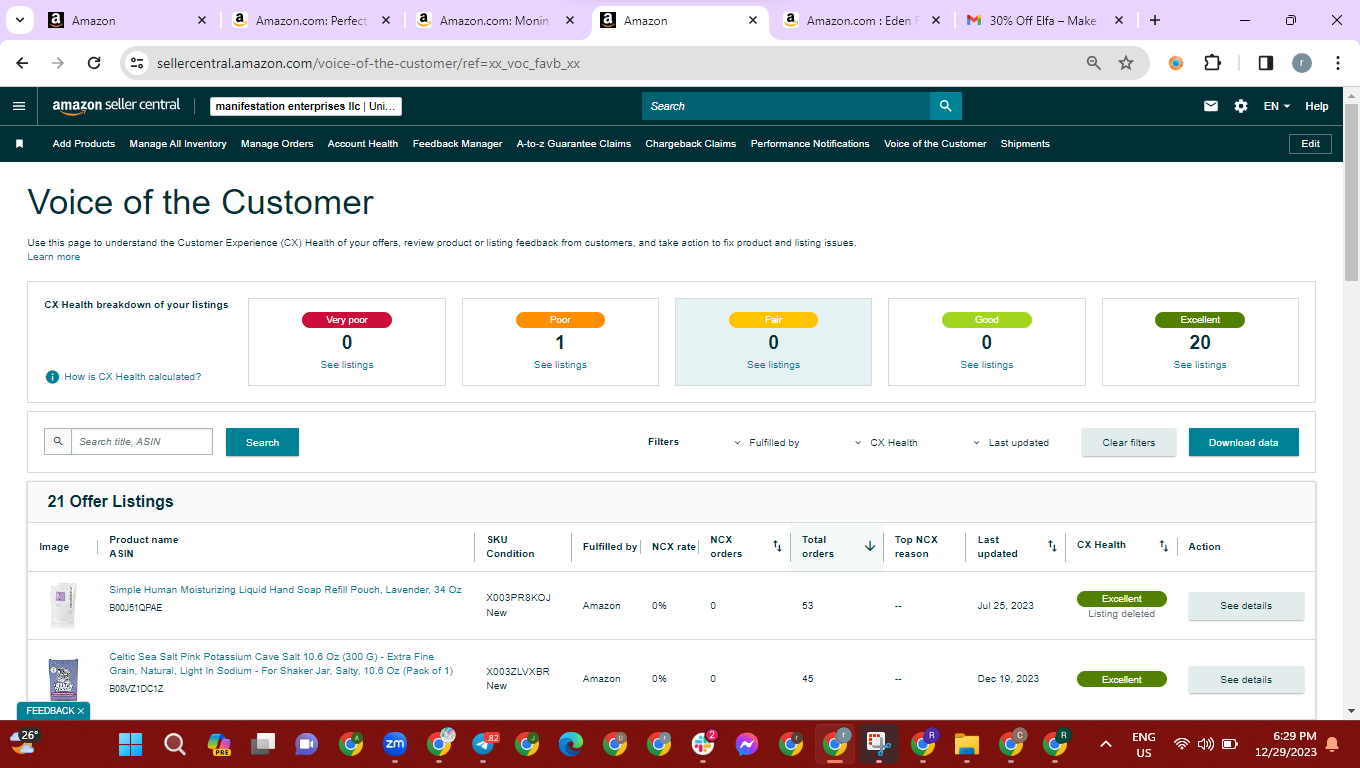Image resolution: width=1360 pixels, height=768 pixels.
Task: Click the Celtic Sea Salt product thumbnail
Action: pyautogui.click(x=63, y=680)
